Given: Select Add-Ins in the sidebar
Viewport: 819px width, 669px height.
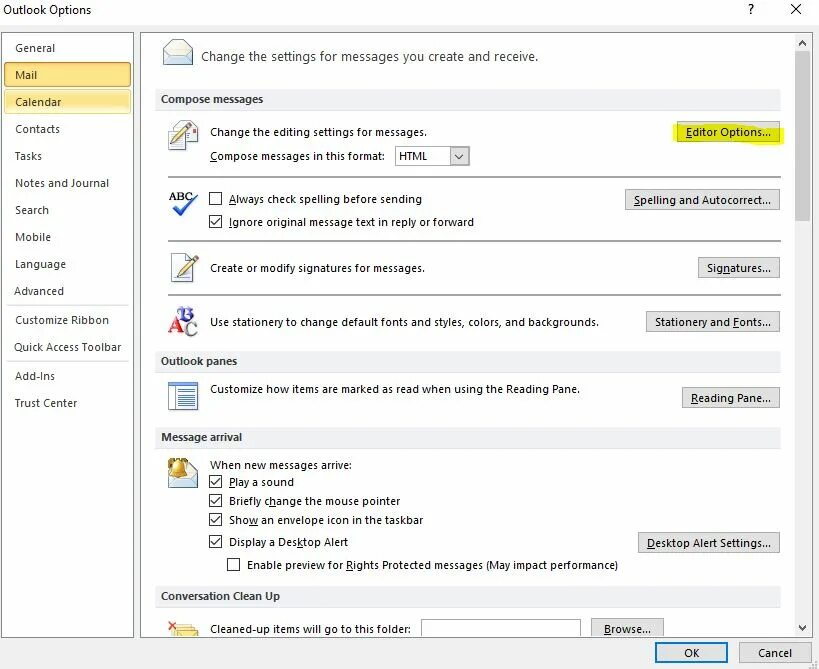Looking at the screenshot, I should [x=67, y=376].
